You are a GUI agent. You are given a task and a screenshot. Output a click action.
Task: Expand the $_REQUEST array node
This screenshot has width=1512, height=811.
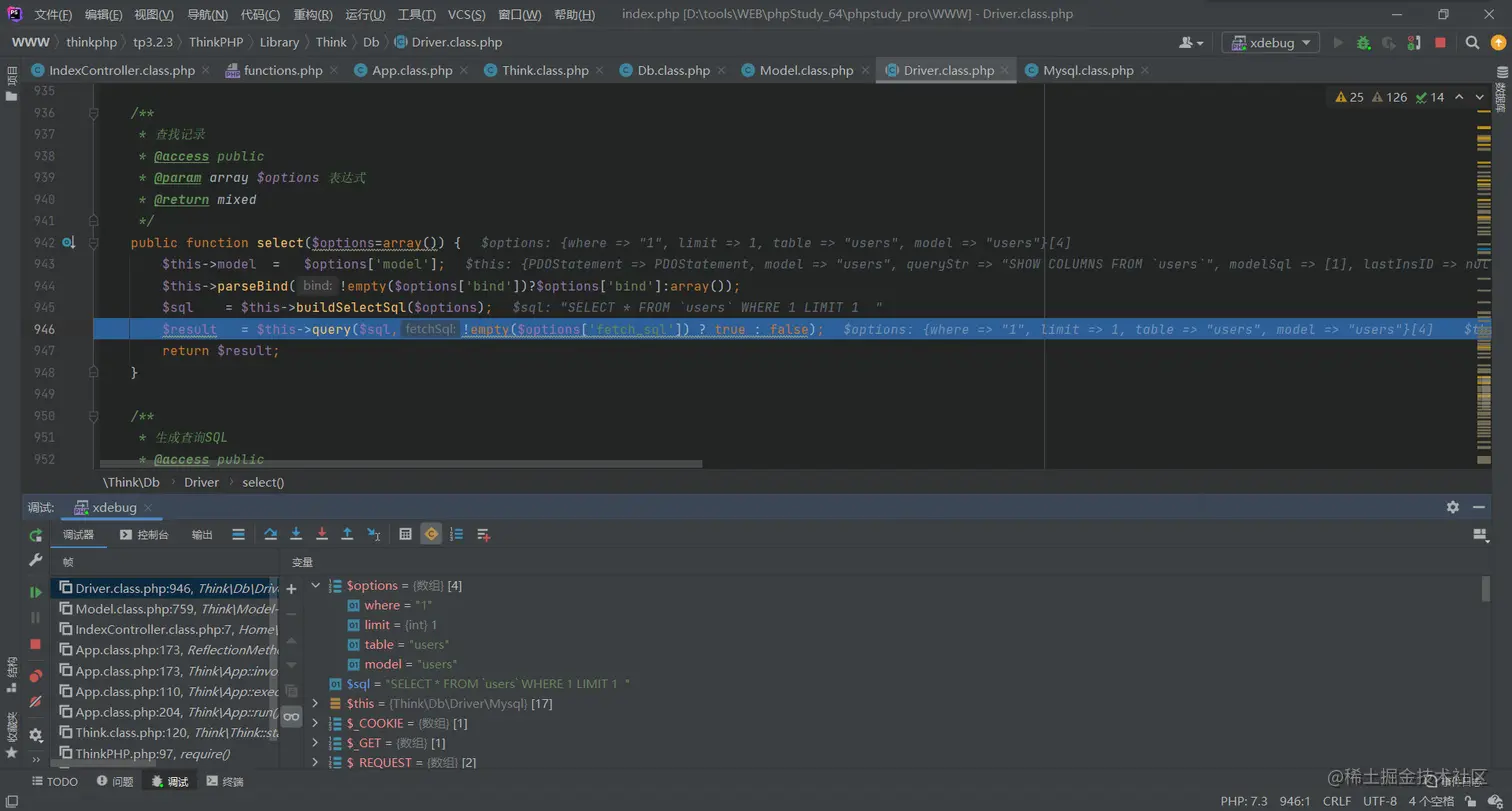coord(316,762)
